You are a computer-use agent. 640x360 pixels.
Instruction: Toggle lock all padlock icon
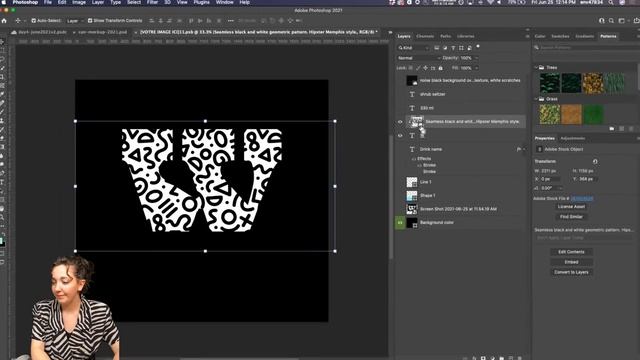click(440, 68)
